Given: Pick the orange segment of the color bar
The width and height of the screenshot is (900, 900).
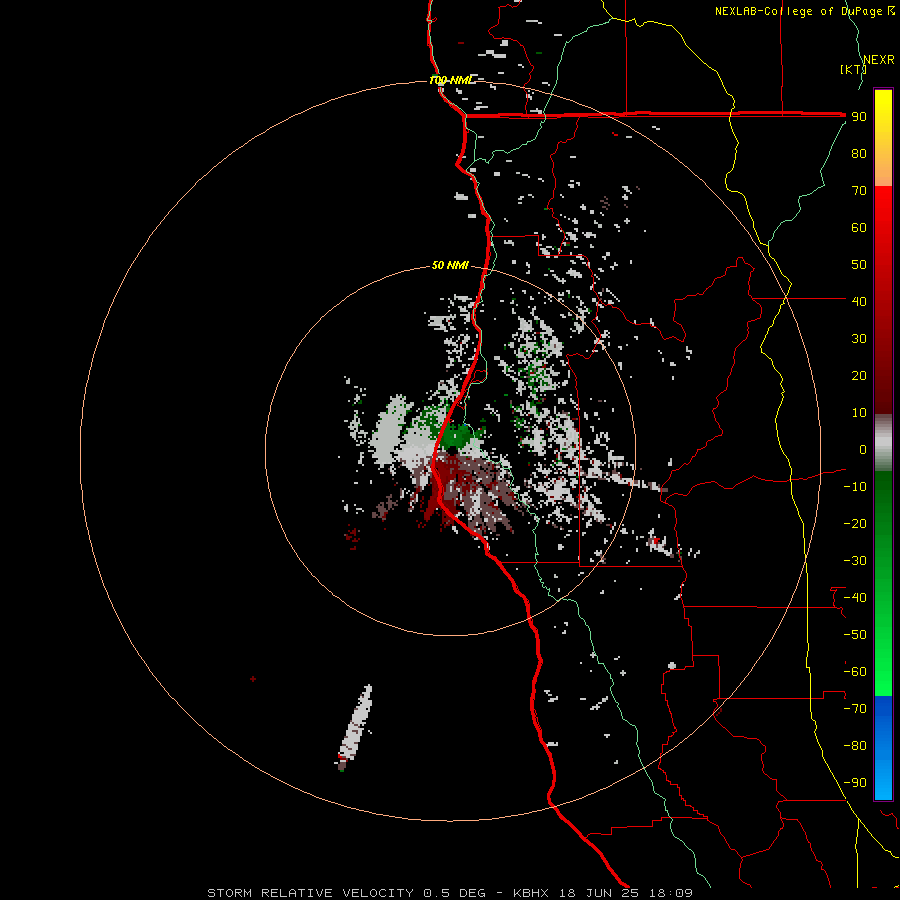Looking at the screenshot, I should tap(883, 172).
